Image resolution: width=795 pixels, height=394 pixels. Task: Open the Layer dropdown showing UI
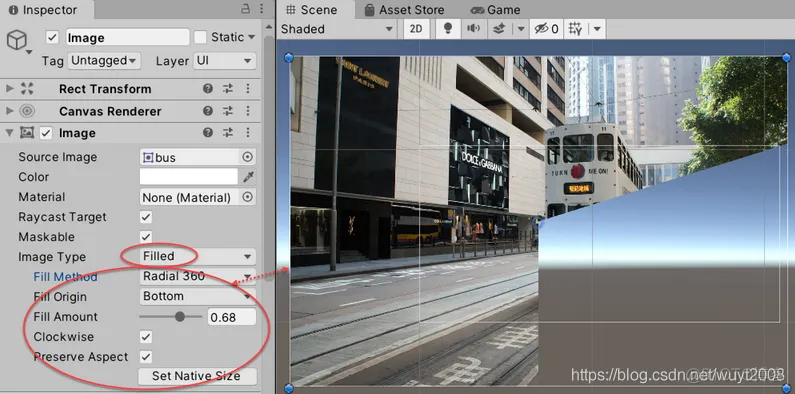coord(224,60)
